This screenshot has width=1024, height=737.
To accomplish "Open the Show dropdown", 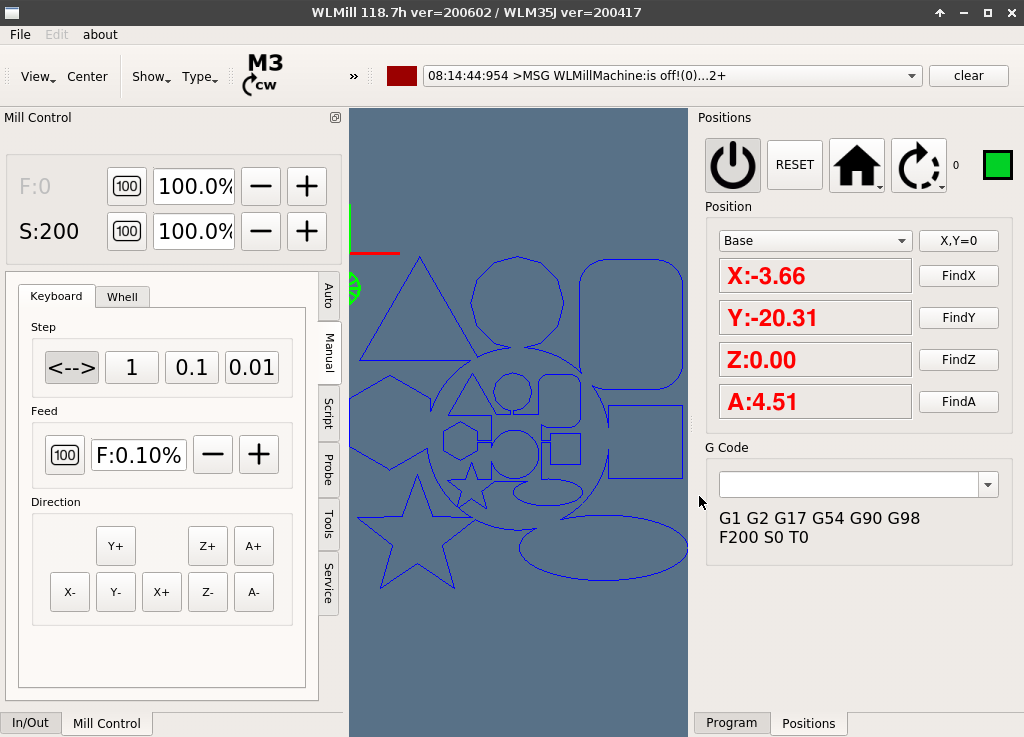I will 152,76.
